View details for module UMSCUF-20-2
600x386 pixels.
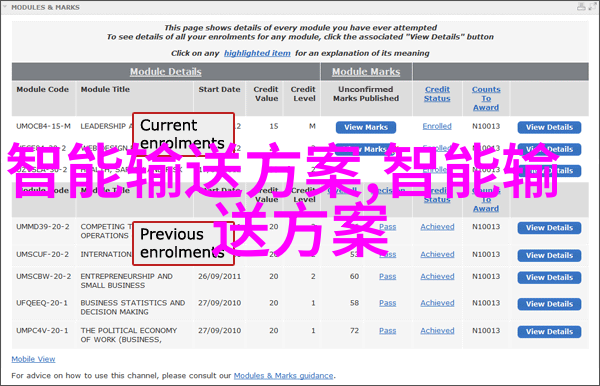point(549,256)
